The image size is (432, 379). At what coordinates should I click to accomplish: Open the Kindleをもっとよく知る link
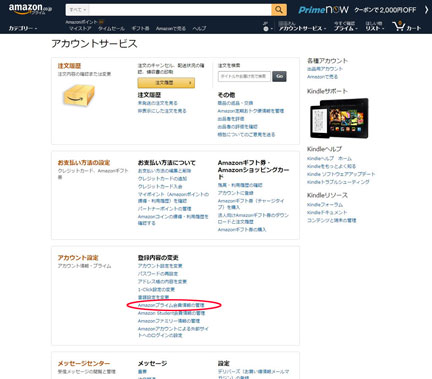331,166
